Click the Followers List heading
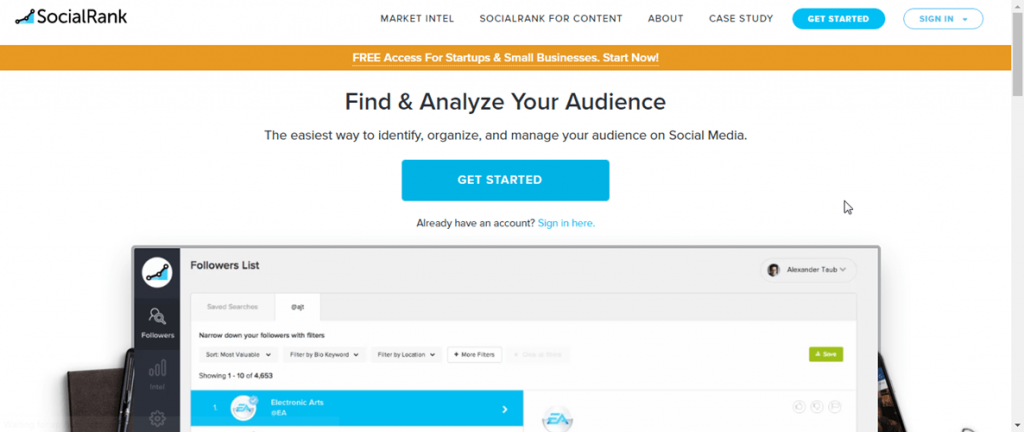Viewport: 1024px width, 432px height. click(225, 266)
